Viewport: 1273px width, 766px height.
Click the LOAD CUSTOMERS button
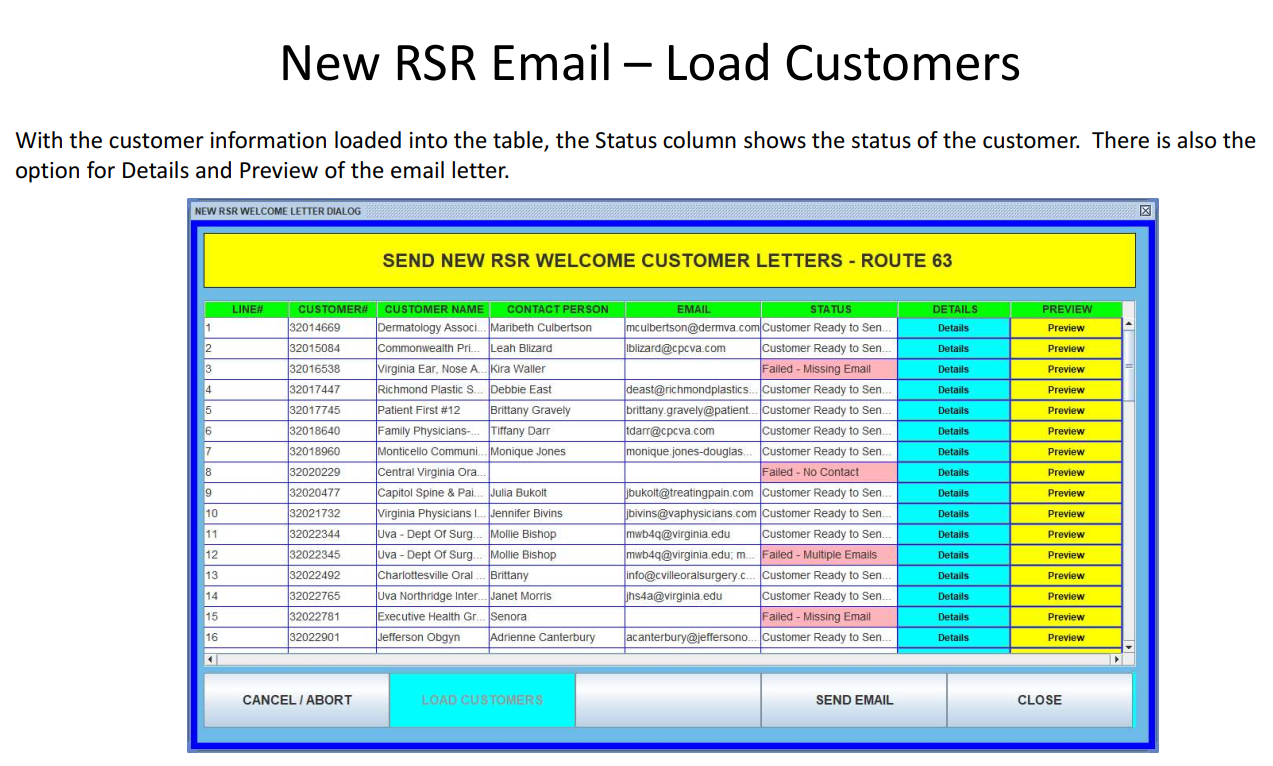tap(482, 700)
